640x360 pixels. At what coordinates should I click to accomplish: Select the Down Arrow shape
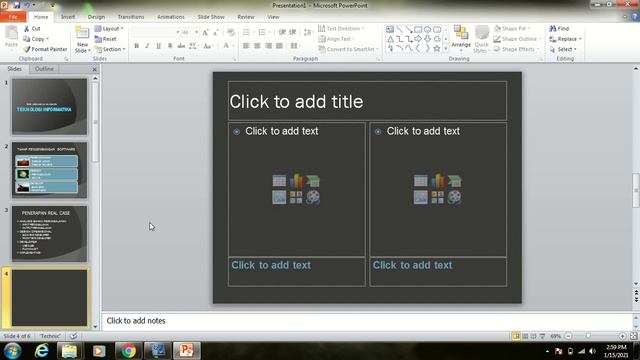(427, 39)
